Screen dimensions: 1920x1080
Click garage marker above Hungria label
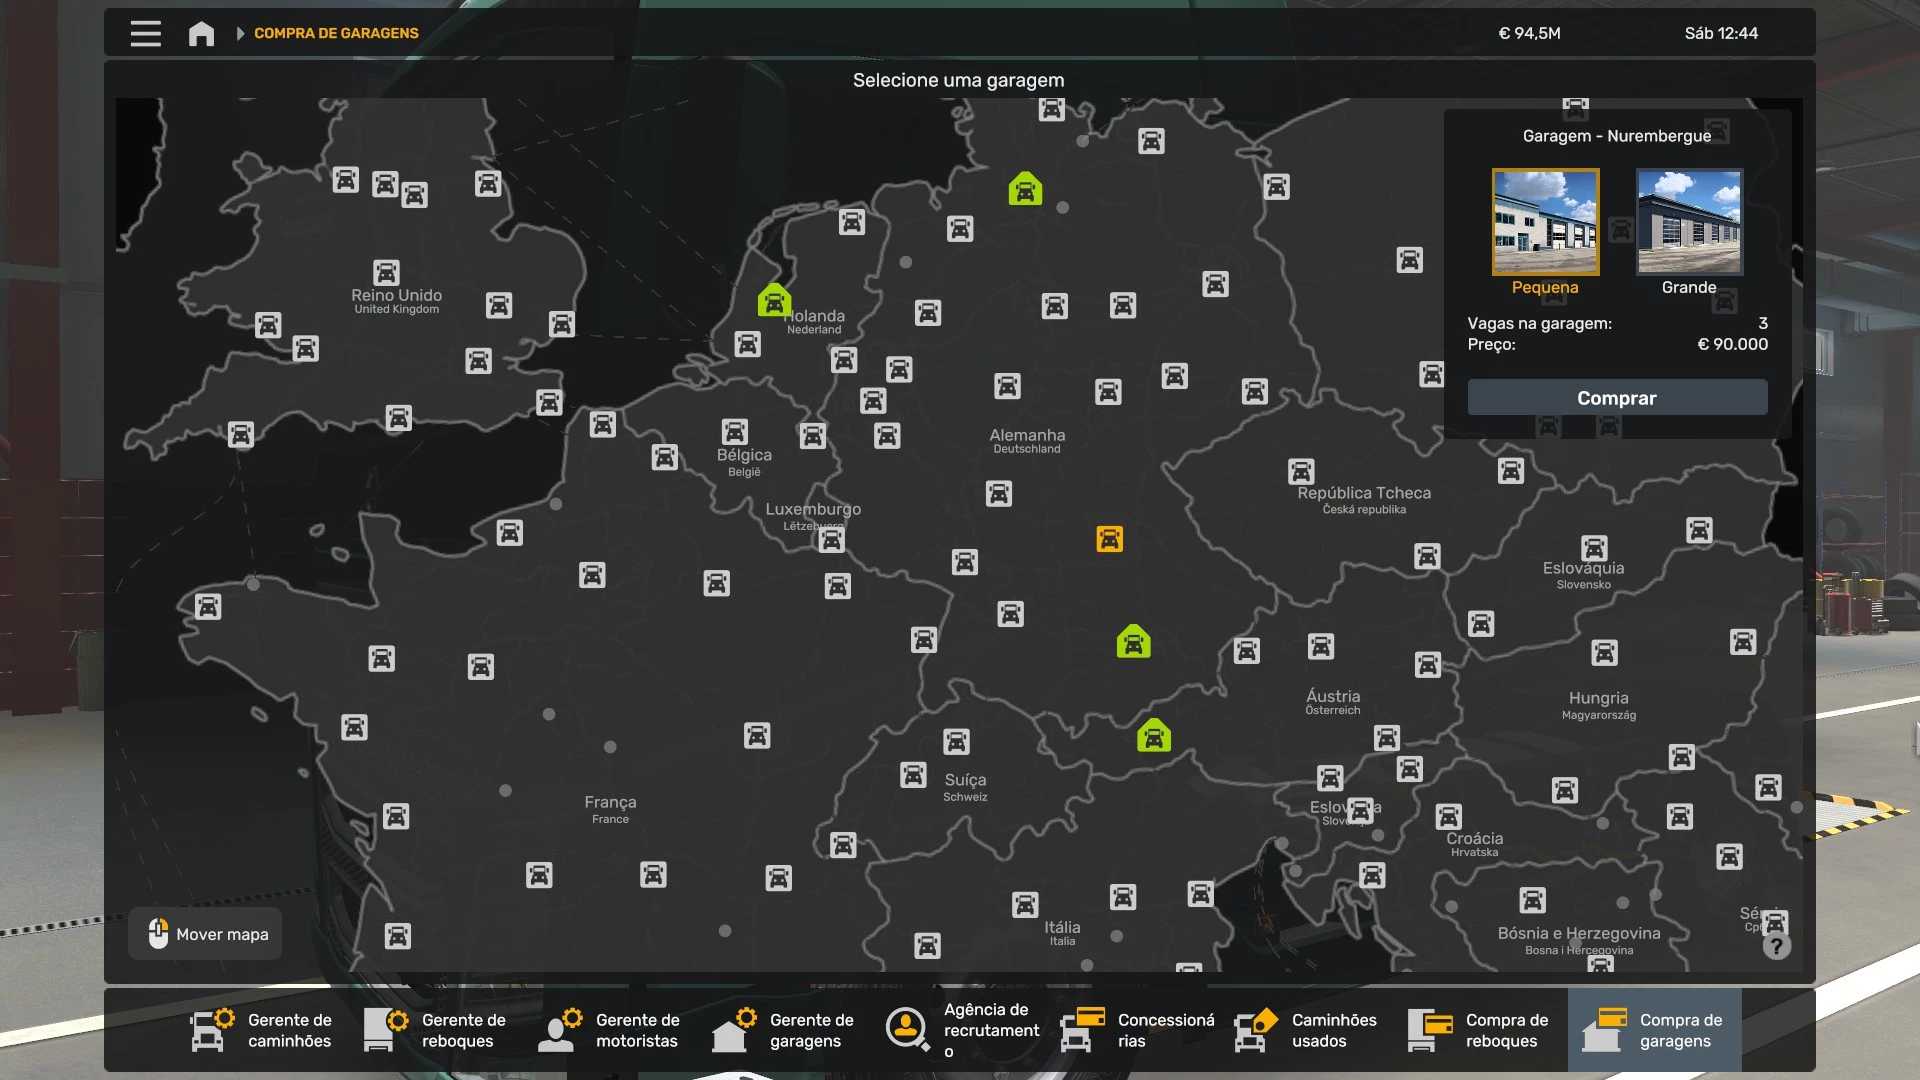(x=1604, y=653)
